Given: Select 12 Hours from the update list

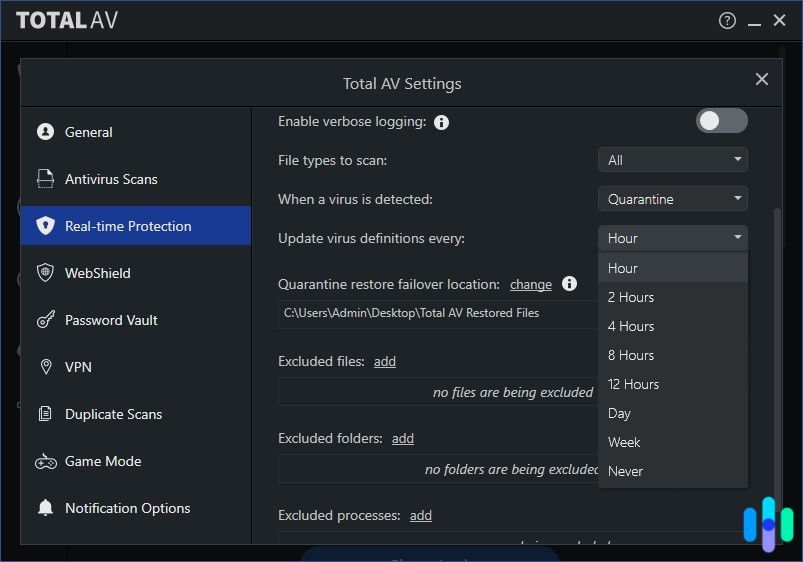Looking at the screenshot, I should 633,384.
